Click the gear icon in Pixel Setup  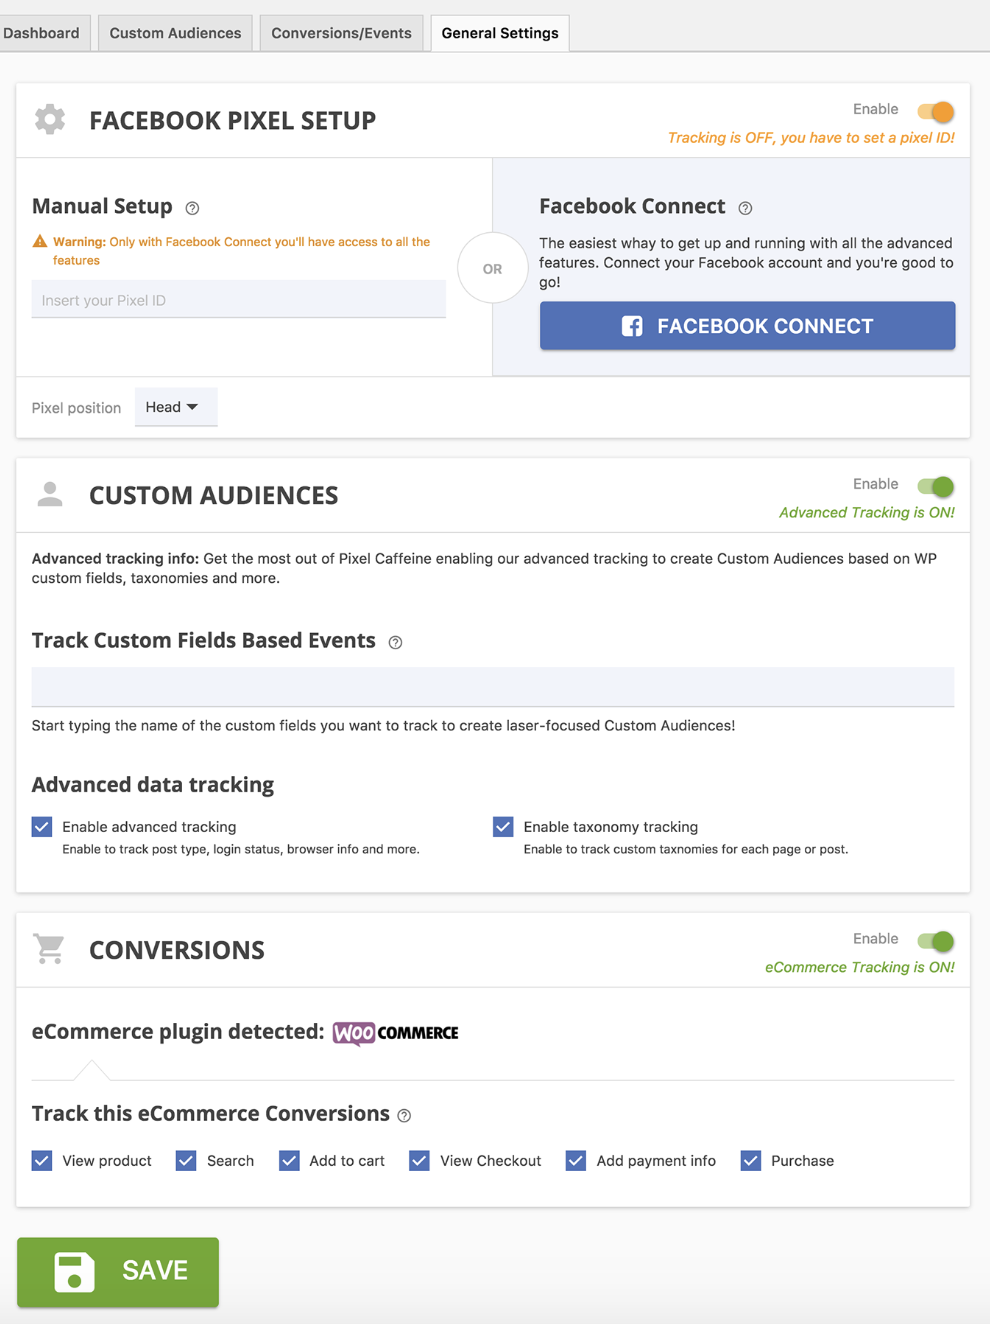[x=50, y=120]
